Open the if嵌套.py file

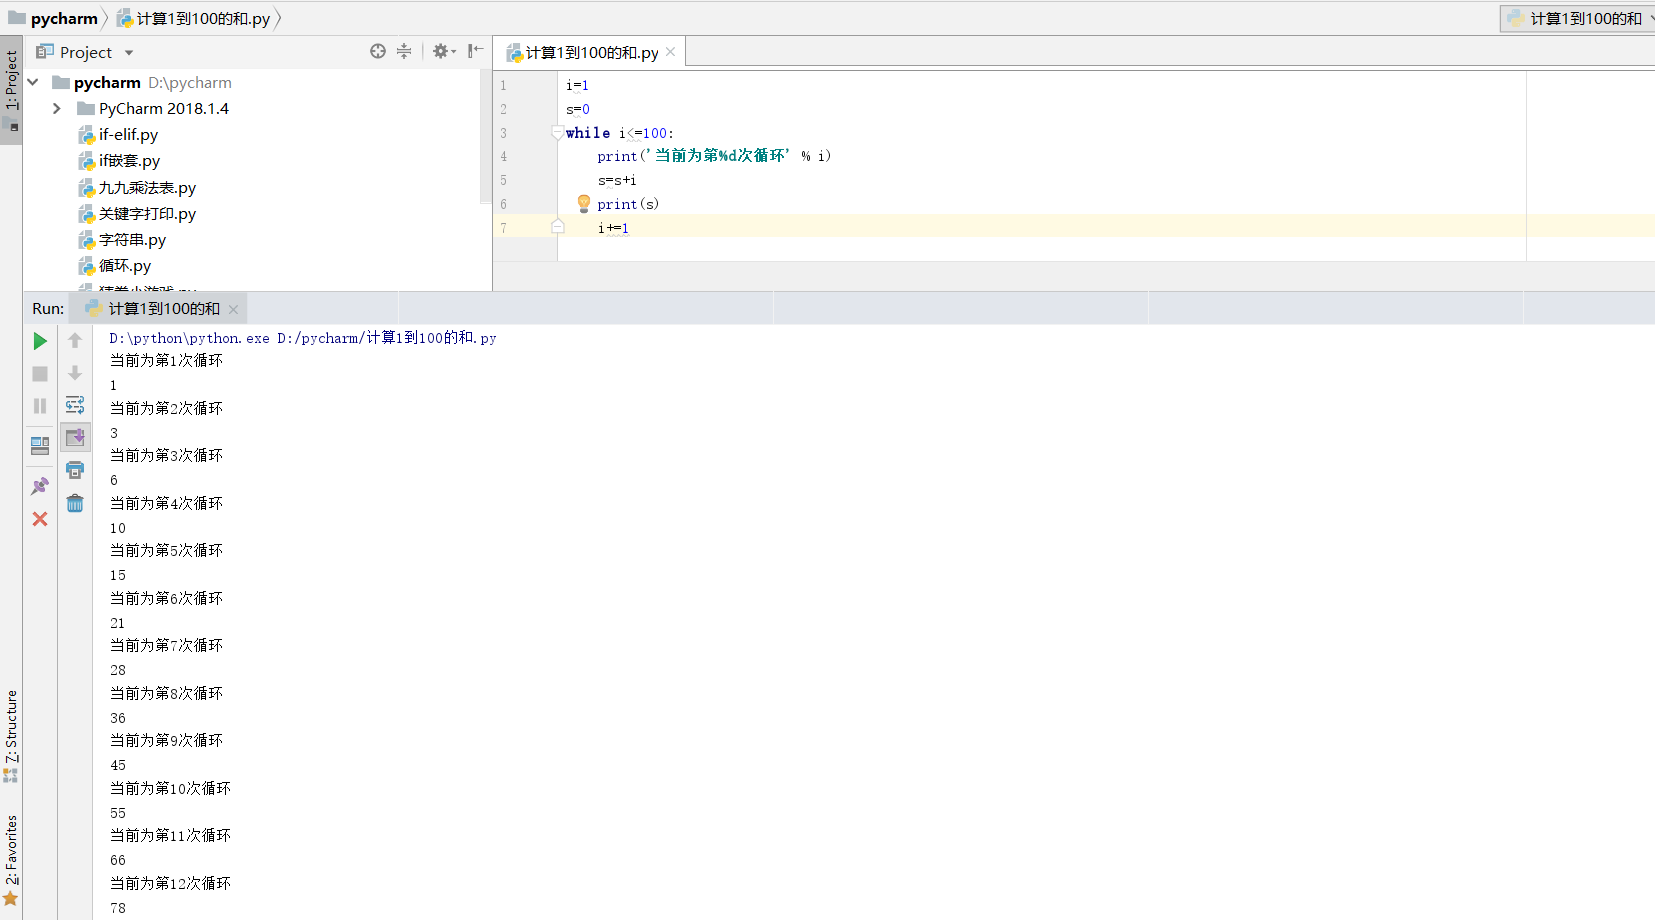[x=129, y=161]
